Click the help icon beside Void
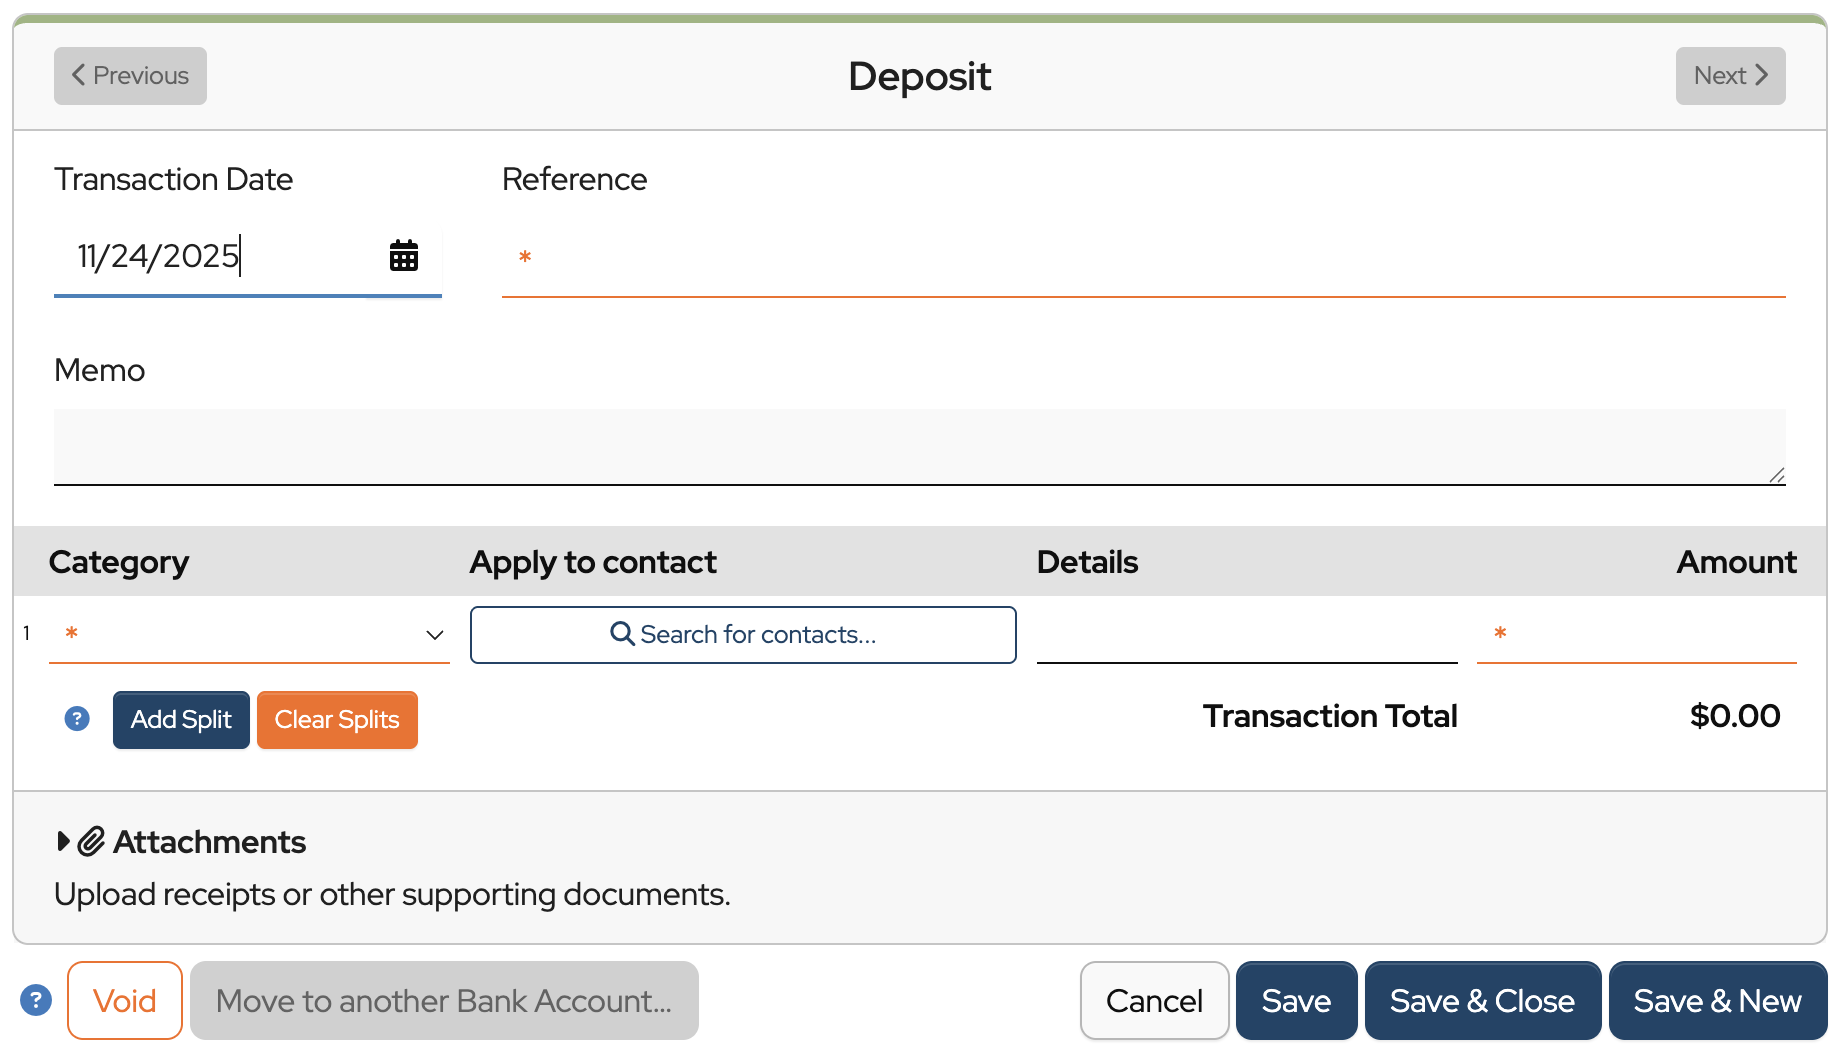This screenshot has height=1060, width=1840. coord(36,1000)
